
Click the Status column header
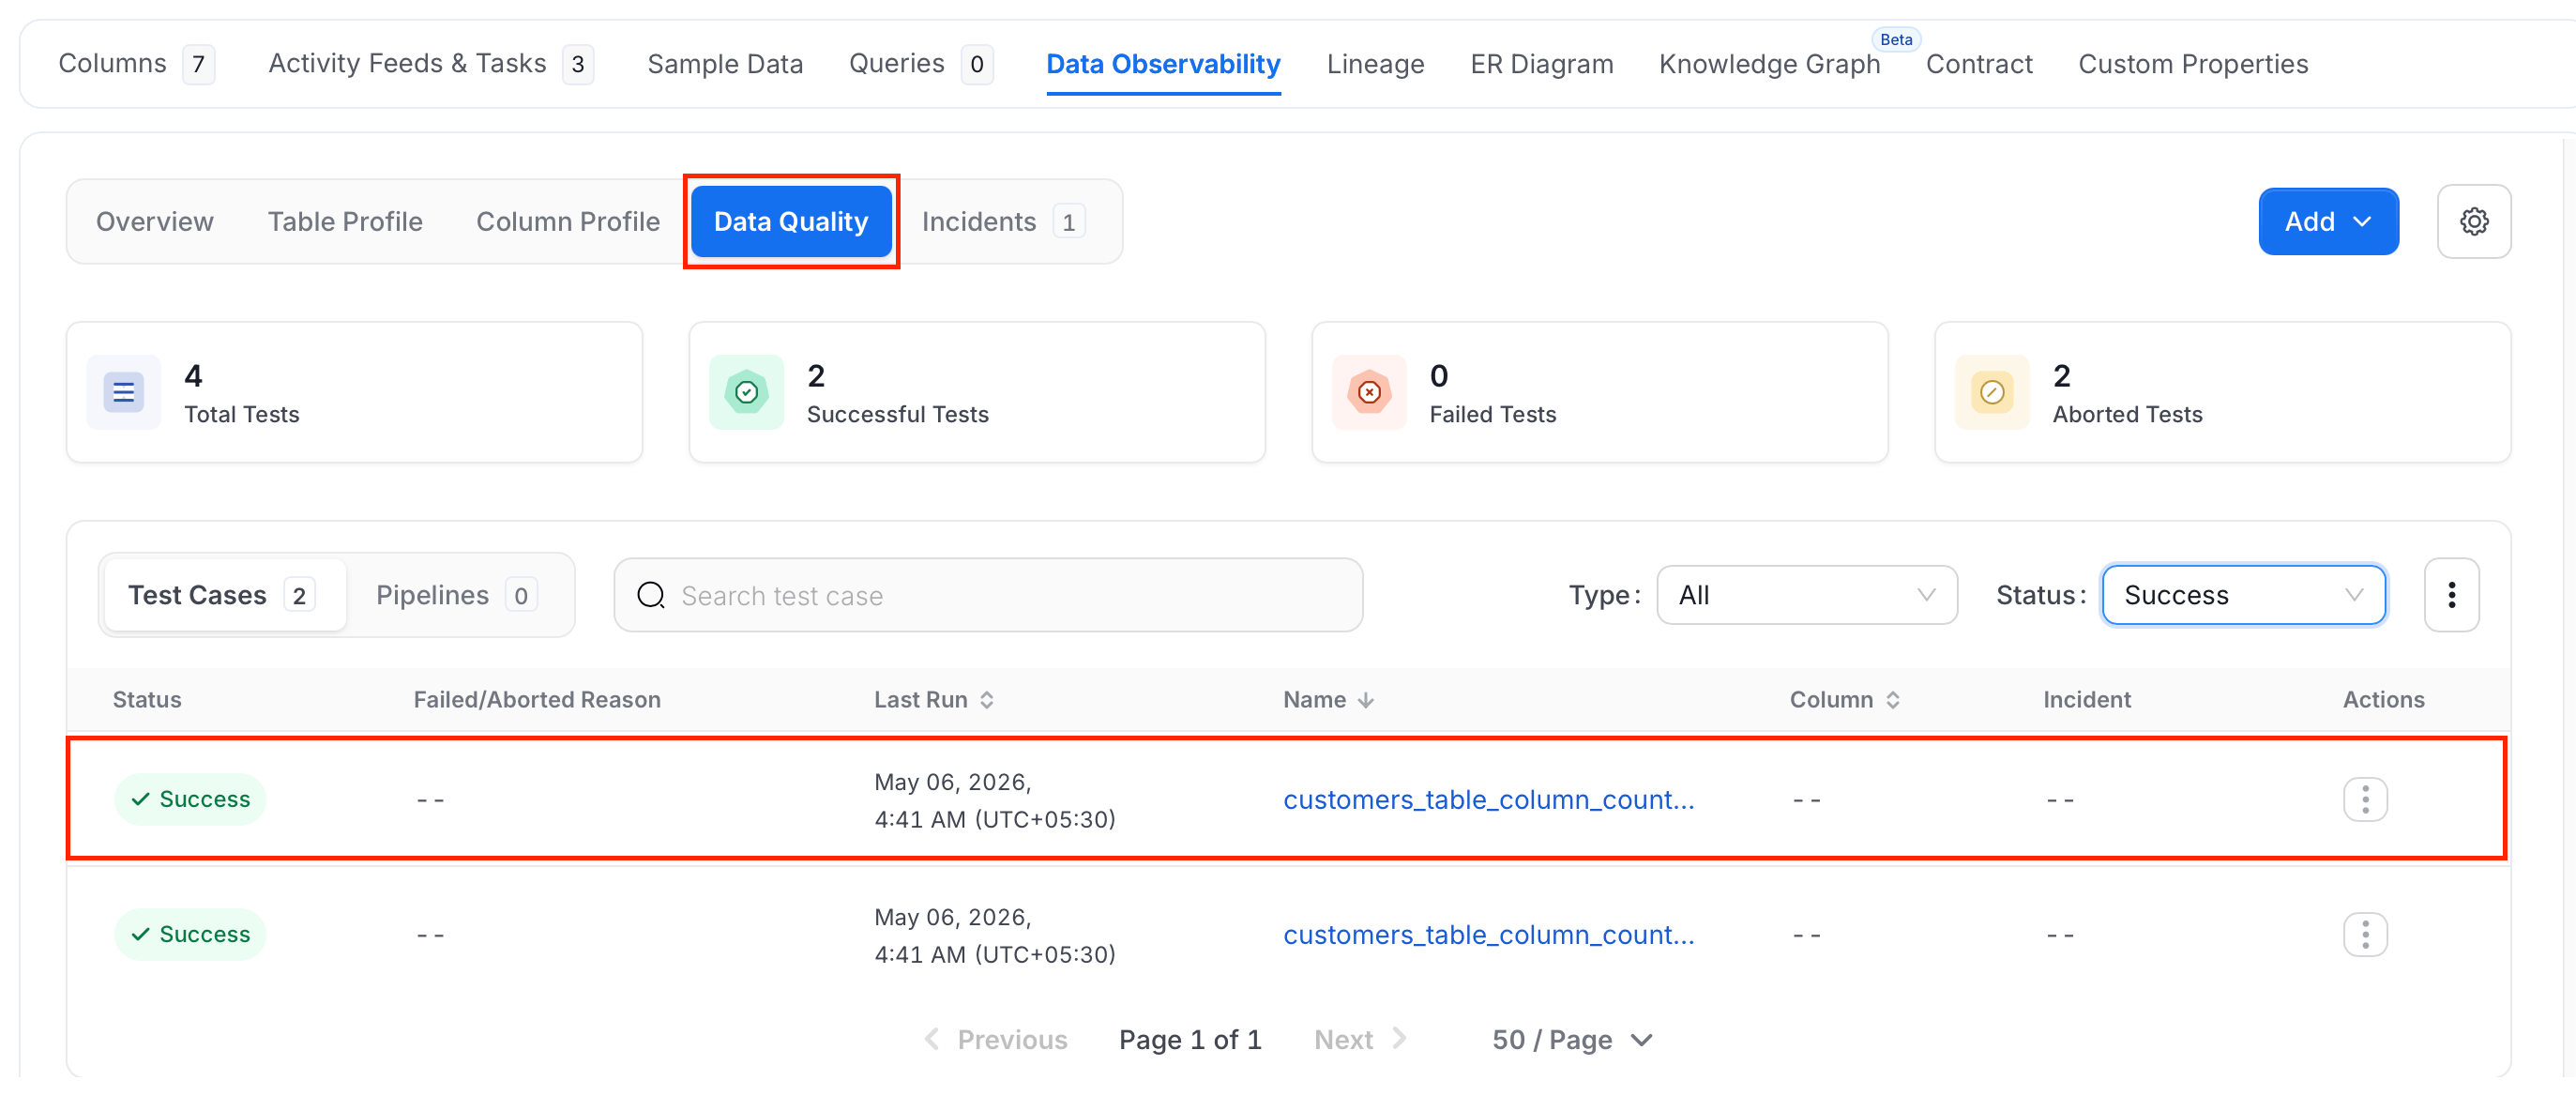pyautogui.click(x=147, y=700)
